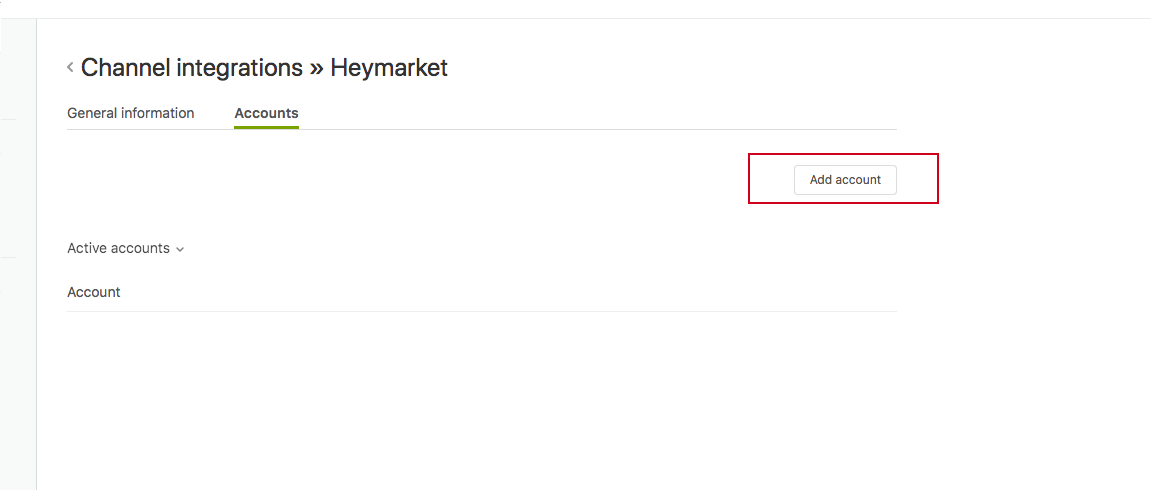Click the Active accounts label text
Screen dimensions: 1166x490
pyautogui.click(x=118, y=248)
